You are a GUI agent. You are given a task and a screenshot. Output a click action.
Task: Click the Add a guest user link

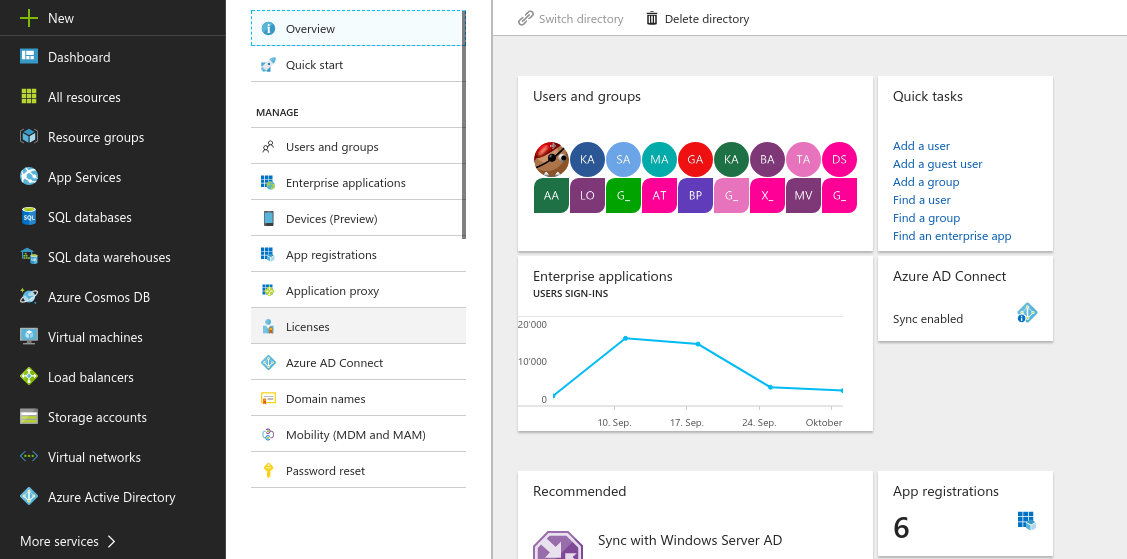937,164
